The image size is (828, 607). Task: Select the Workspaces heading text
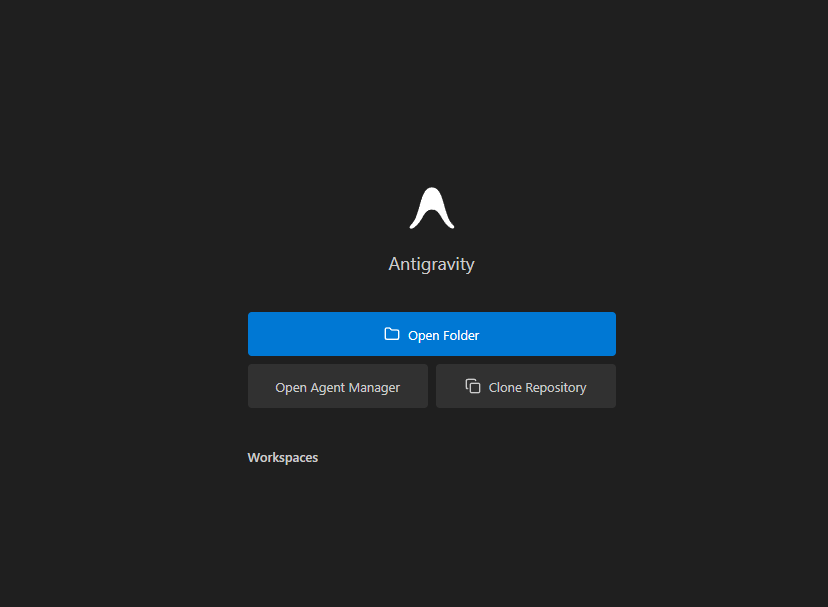click(x=283, y=457)
